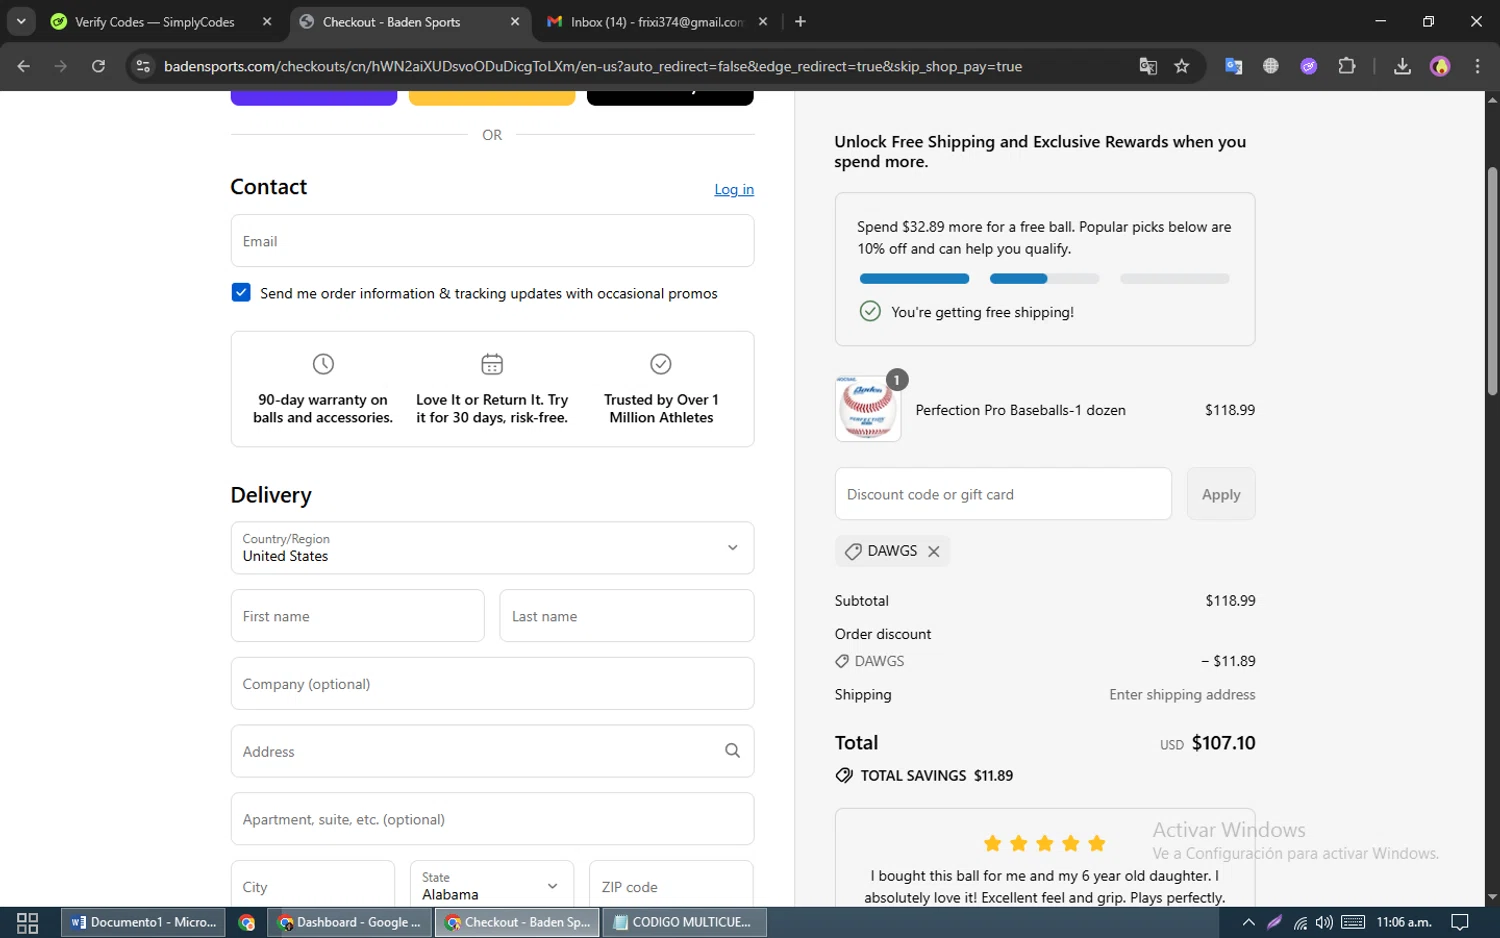Open Windows Task View in taskbar
Screen dimensions: 1500x938
[28, 922]
